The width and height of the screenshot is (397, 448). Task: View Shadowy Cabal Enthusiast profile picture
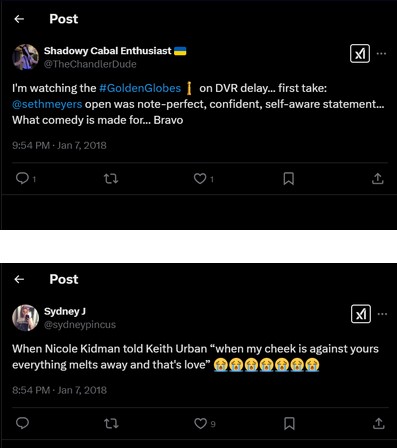click(x=26, y=57)
